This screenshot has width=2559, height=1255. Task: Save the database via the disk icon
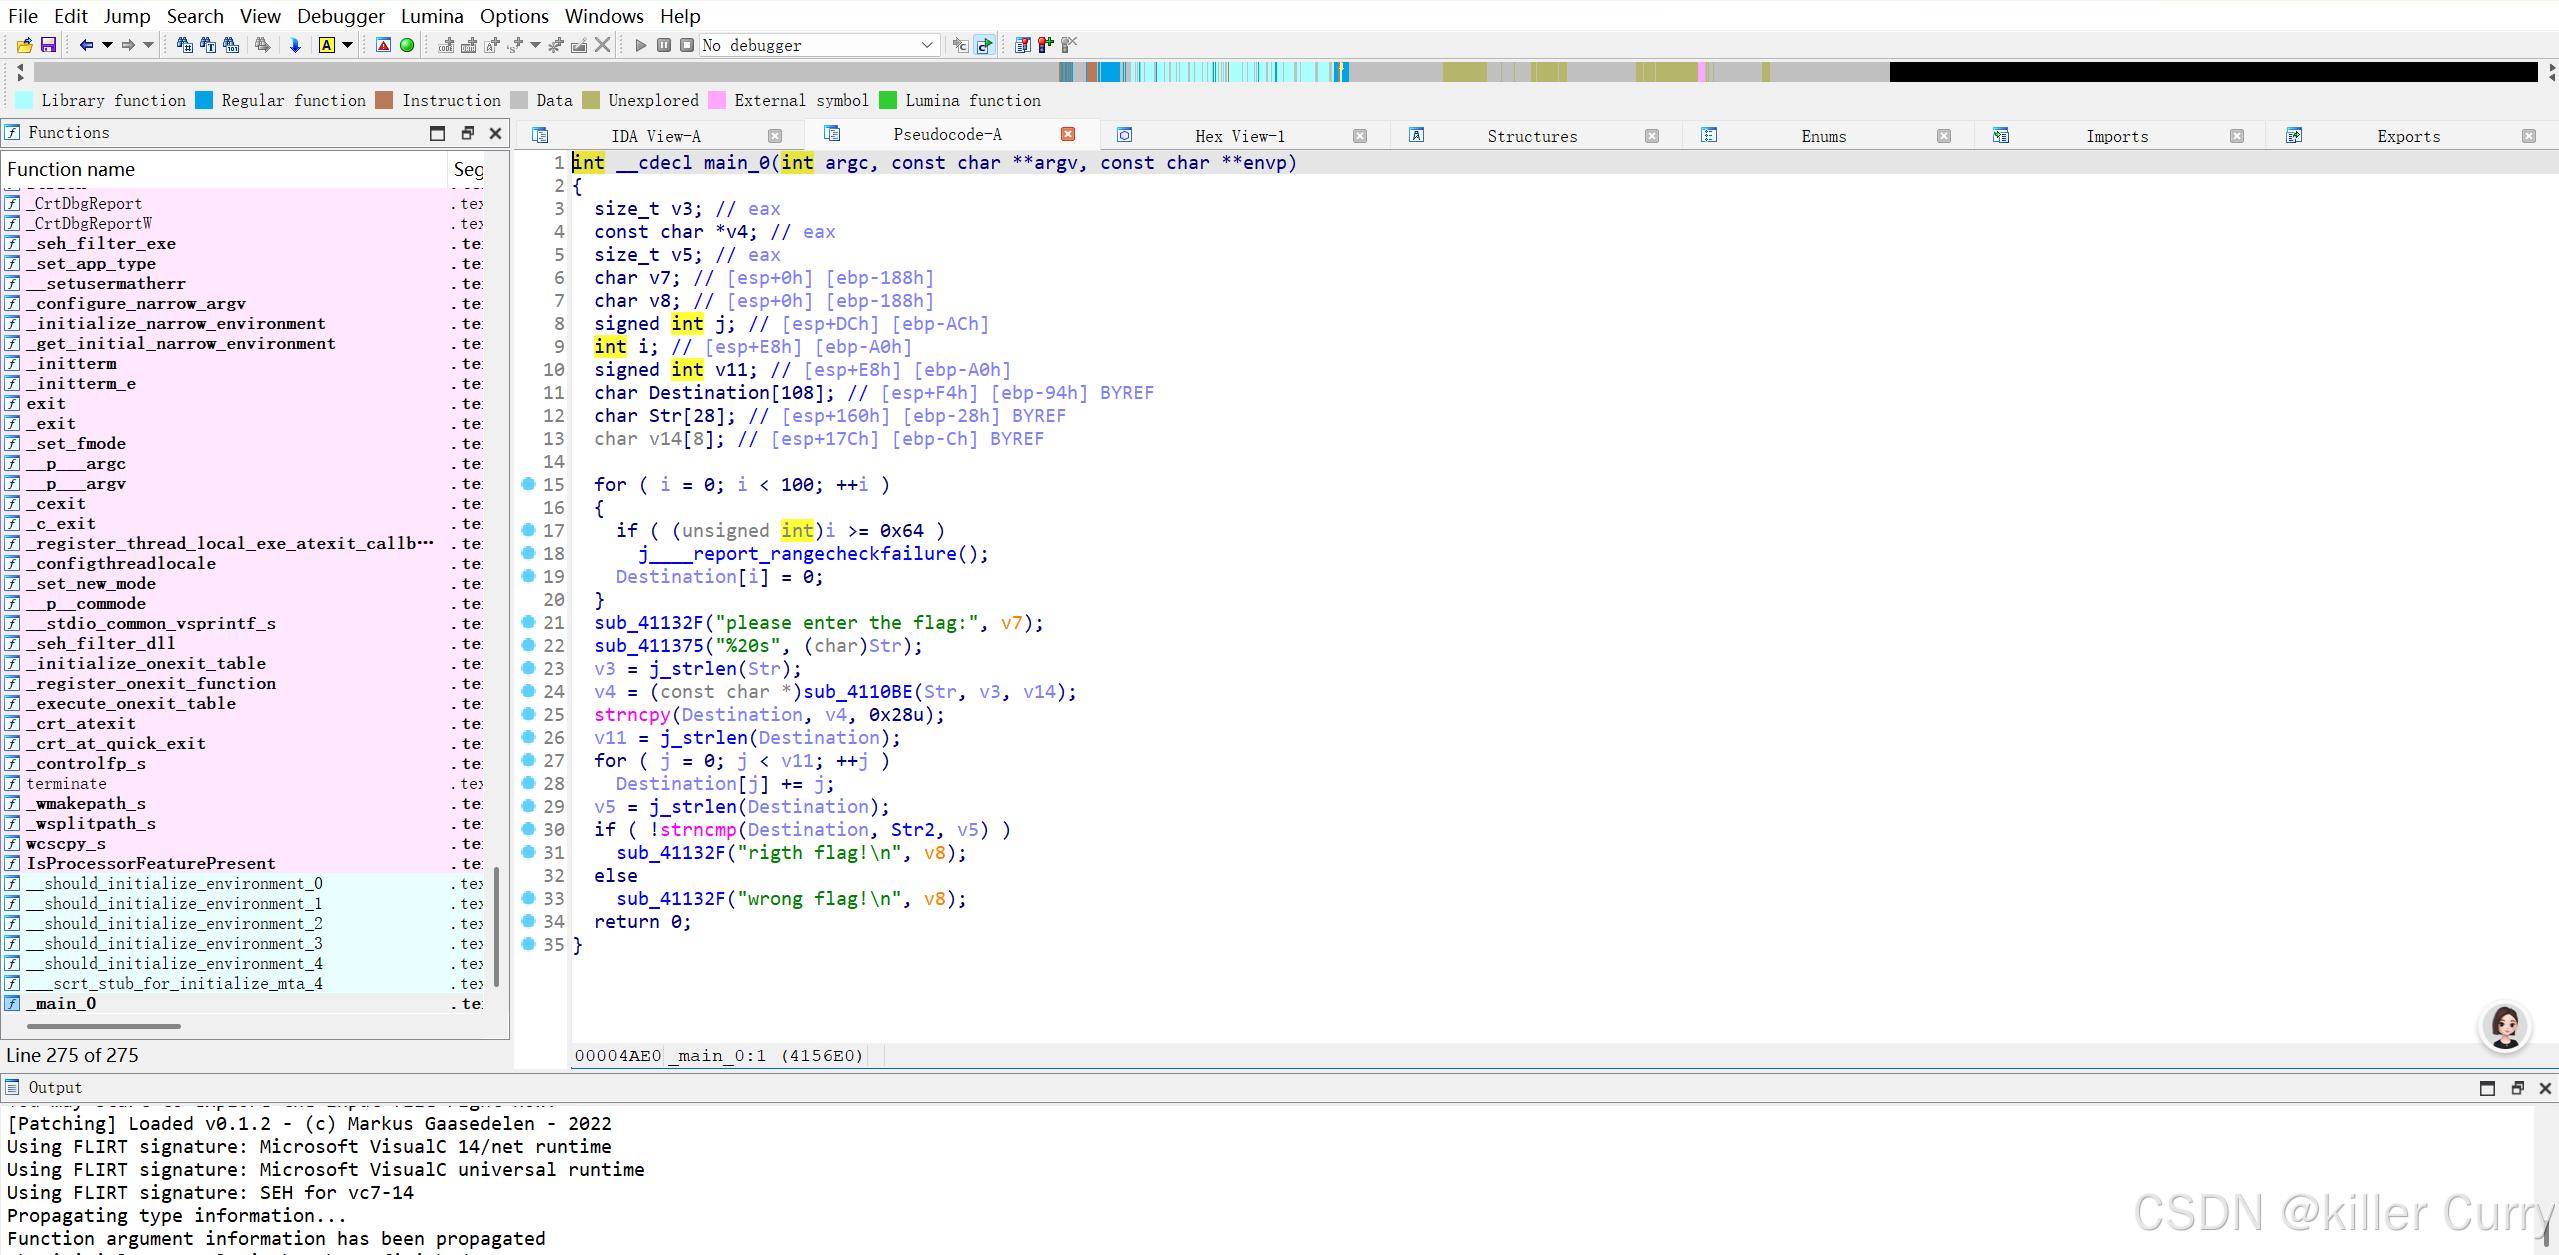(x=48, y=45)
